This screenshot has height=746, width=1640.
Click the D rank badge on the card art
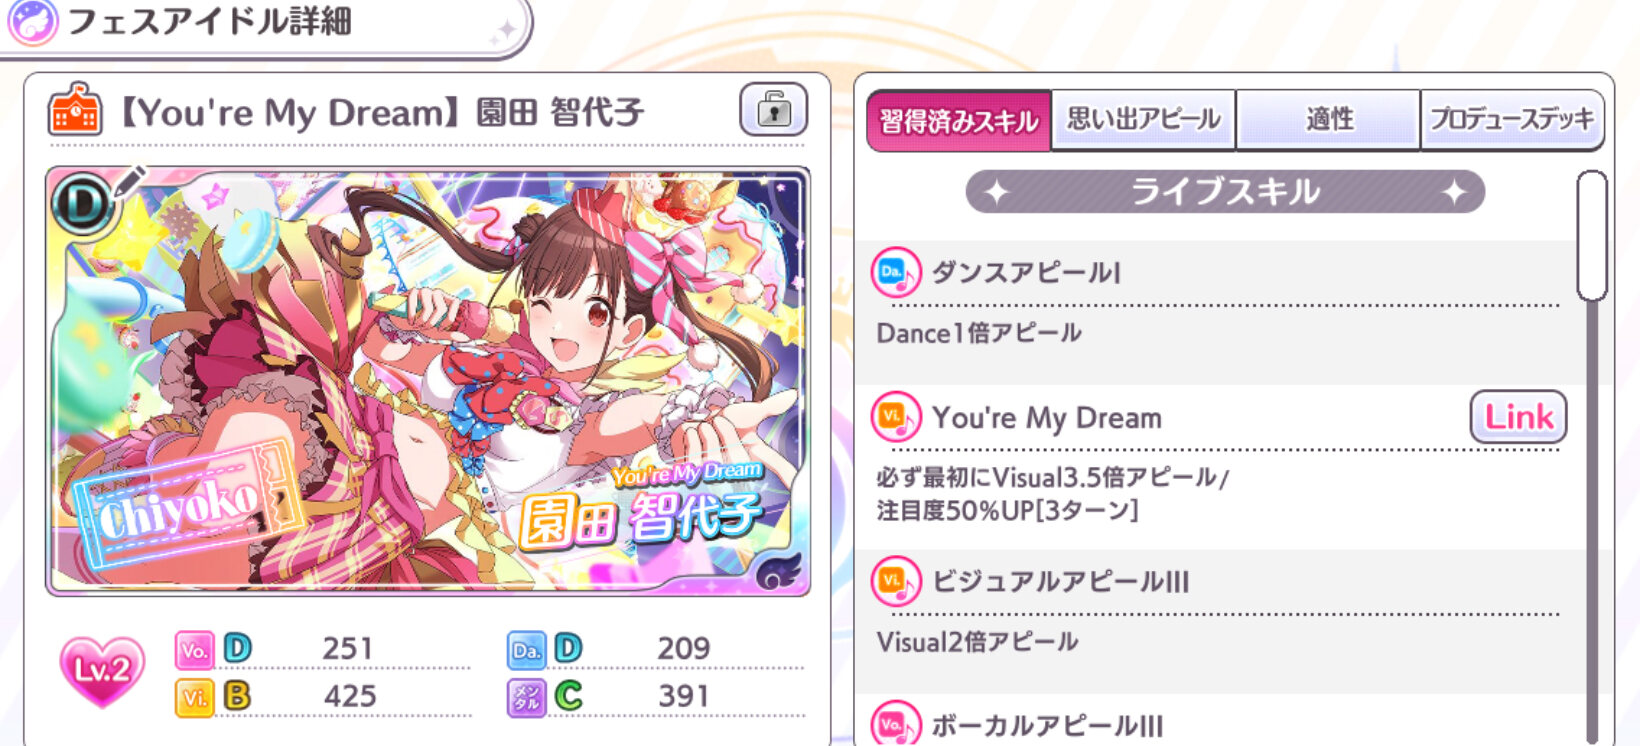(x=83, y=205)
